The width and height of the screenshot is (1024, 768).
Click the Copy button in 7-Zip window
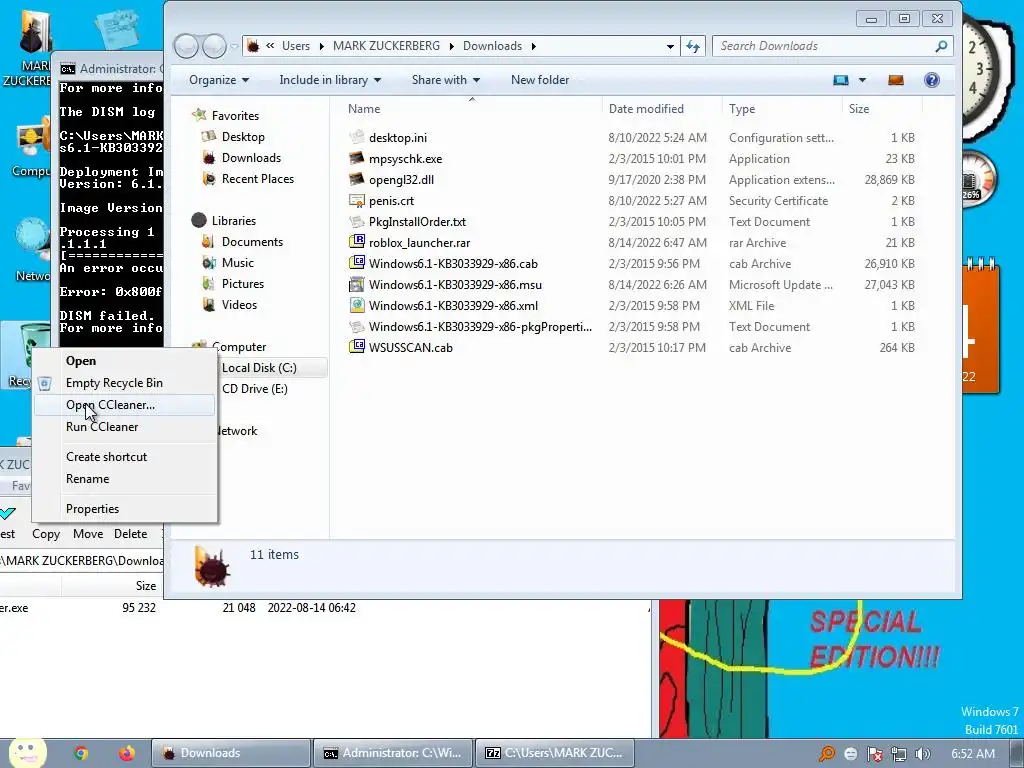pos(46,534)
